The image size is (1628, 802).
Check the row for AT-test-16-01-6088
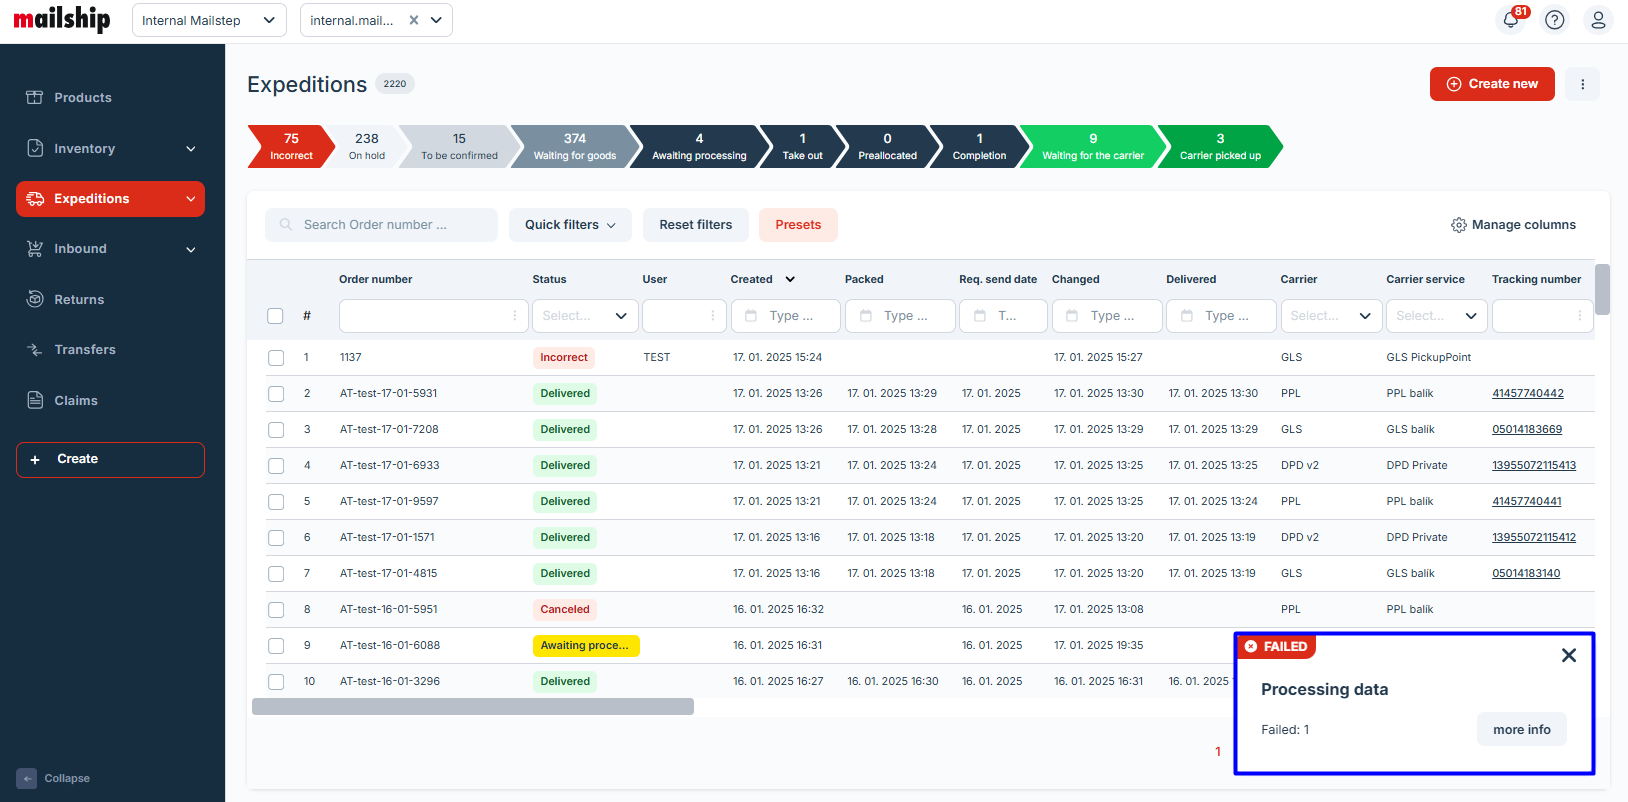pyautogui.click(x=276, y=646)
